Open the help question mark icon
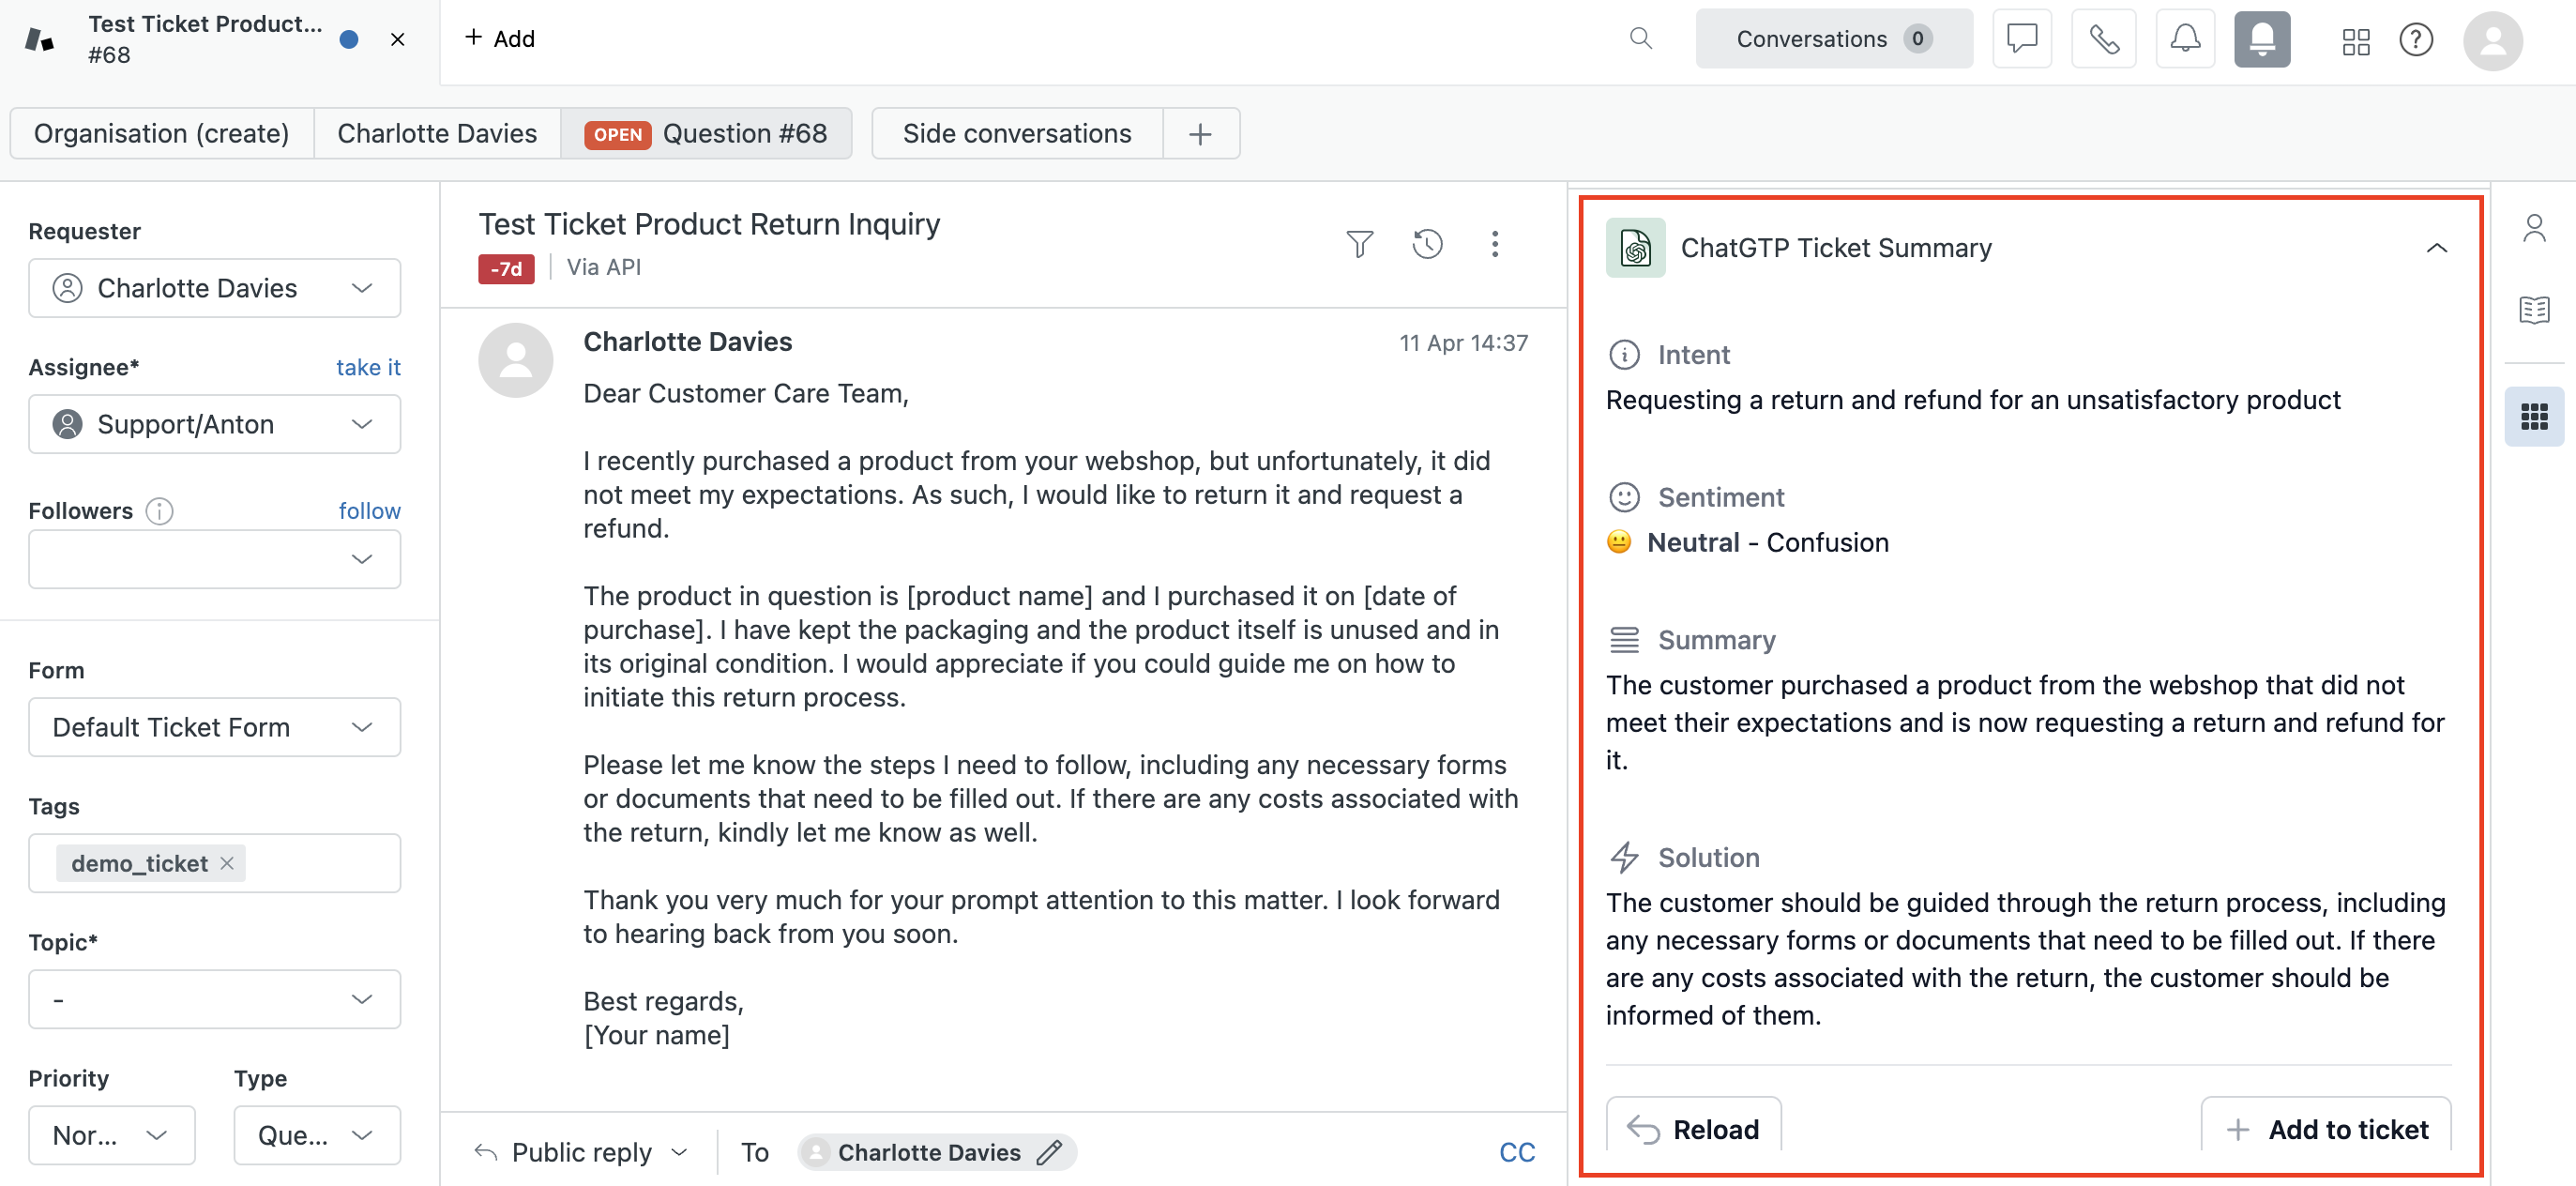 point(2415,40)
